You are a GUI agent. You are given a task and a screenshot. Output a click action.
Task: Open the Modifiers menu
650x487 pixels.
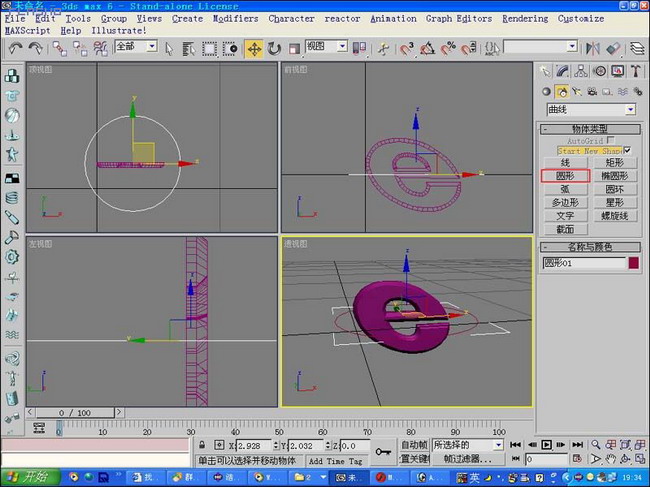[235, 19]
